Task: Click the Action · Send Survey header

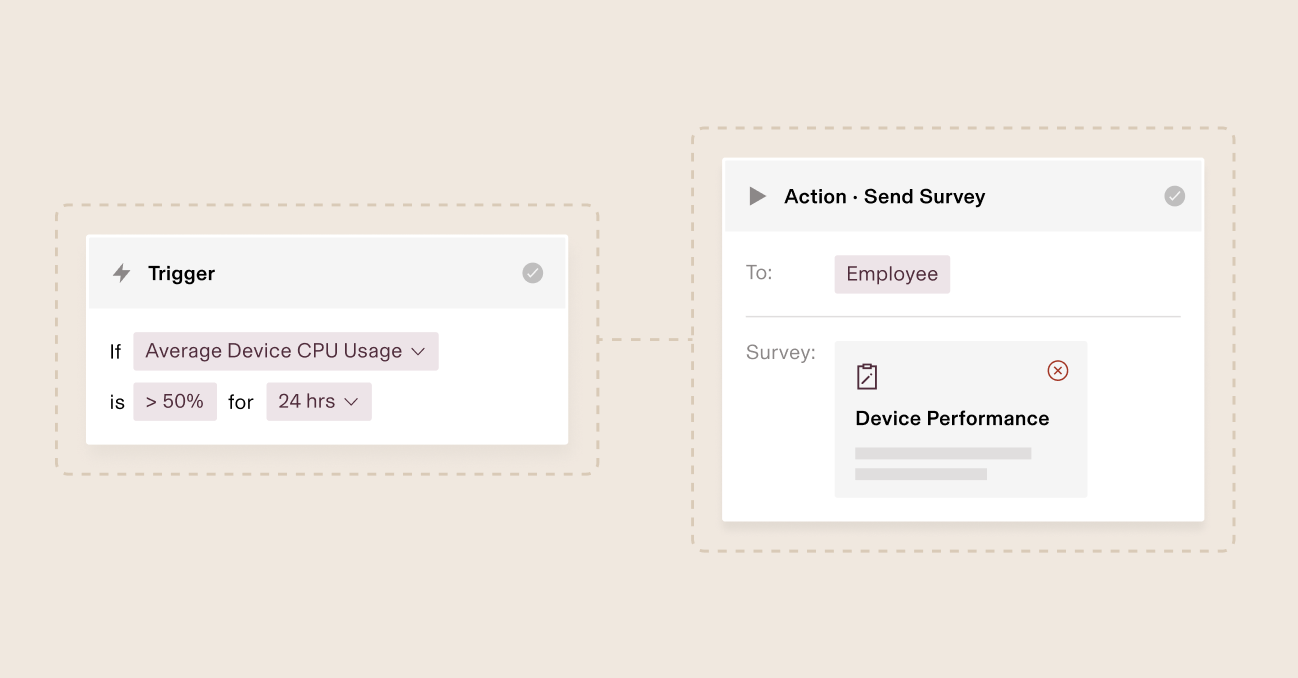Action: click(884, 197)
